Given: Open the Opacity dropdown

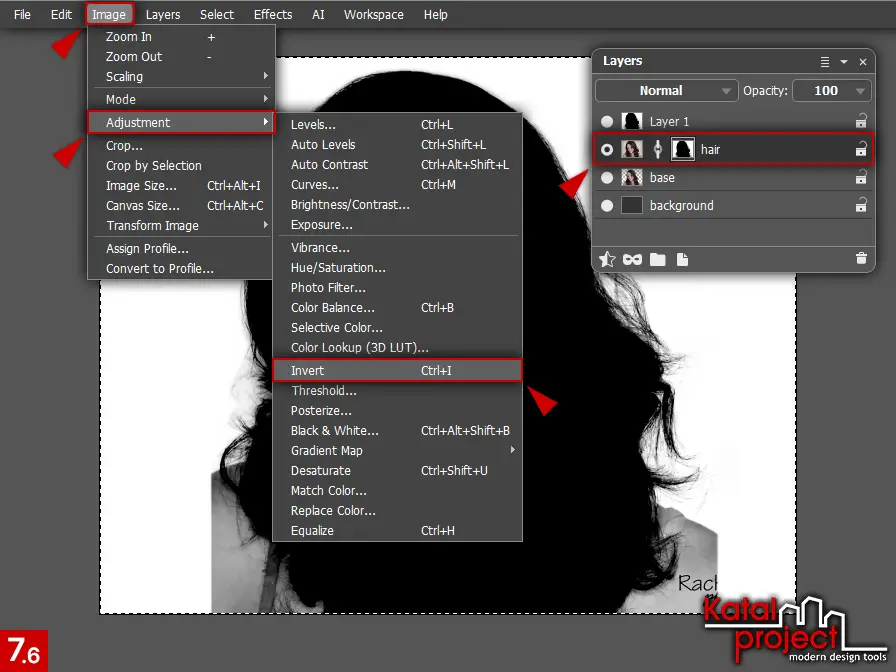Looking at the screenshot, I should tap(832, 90).
